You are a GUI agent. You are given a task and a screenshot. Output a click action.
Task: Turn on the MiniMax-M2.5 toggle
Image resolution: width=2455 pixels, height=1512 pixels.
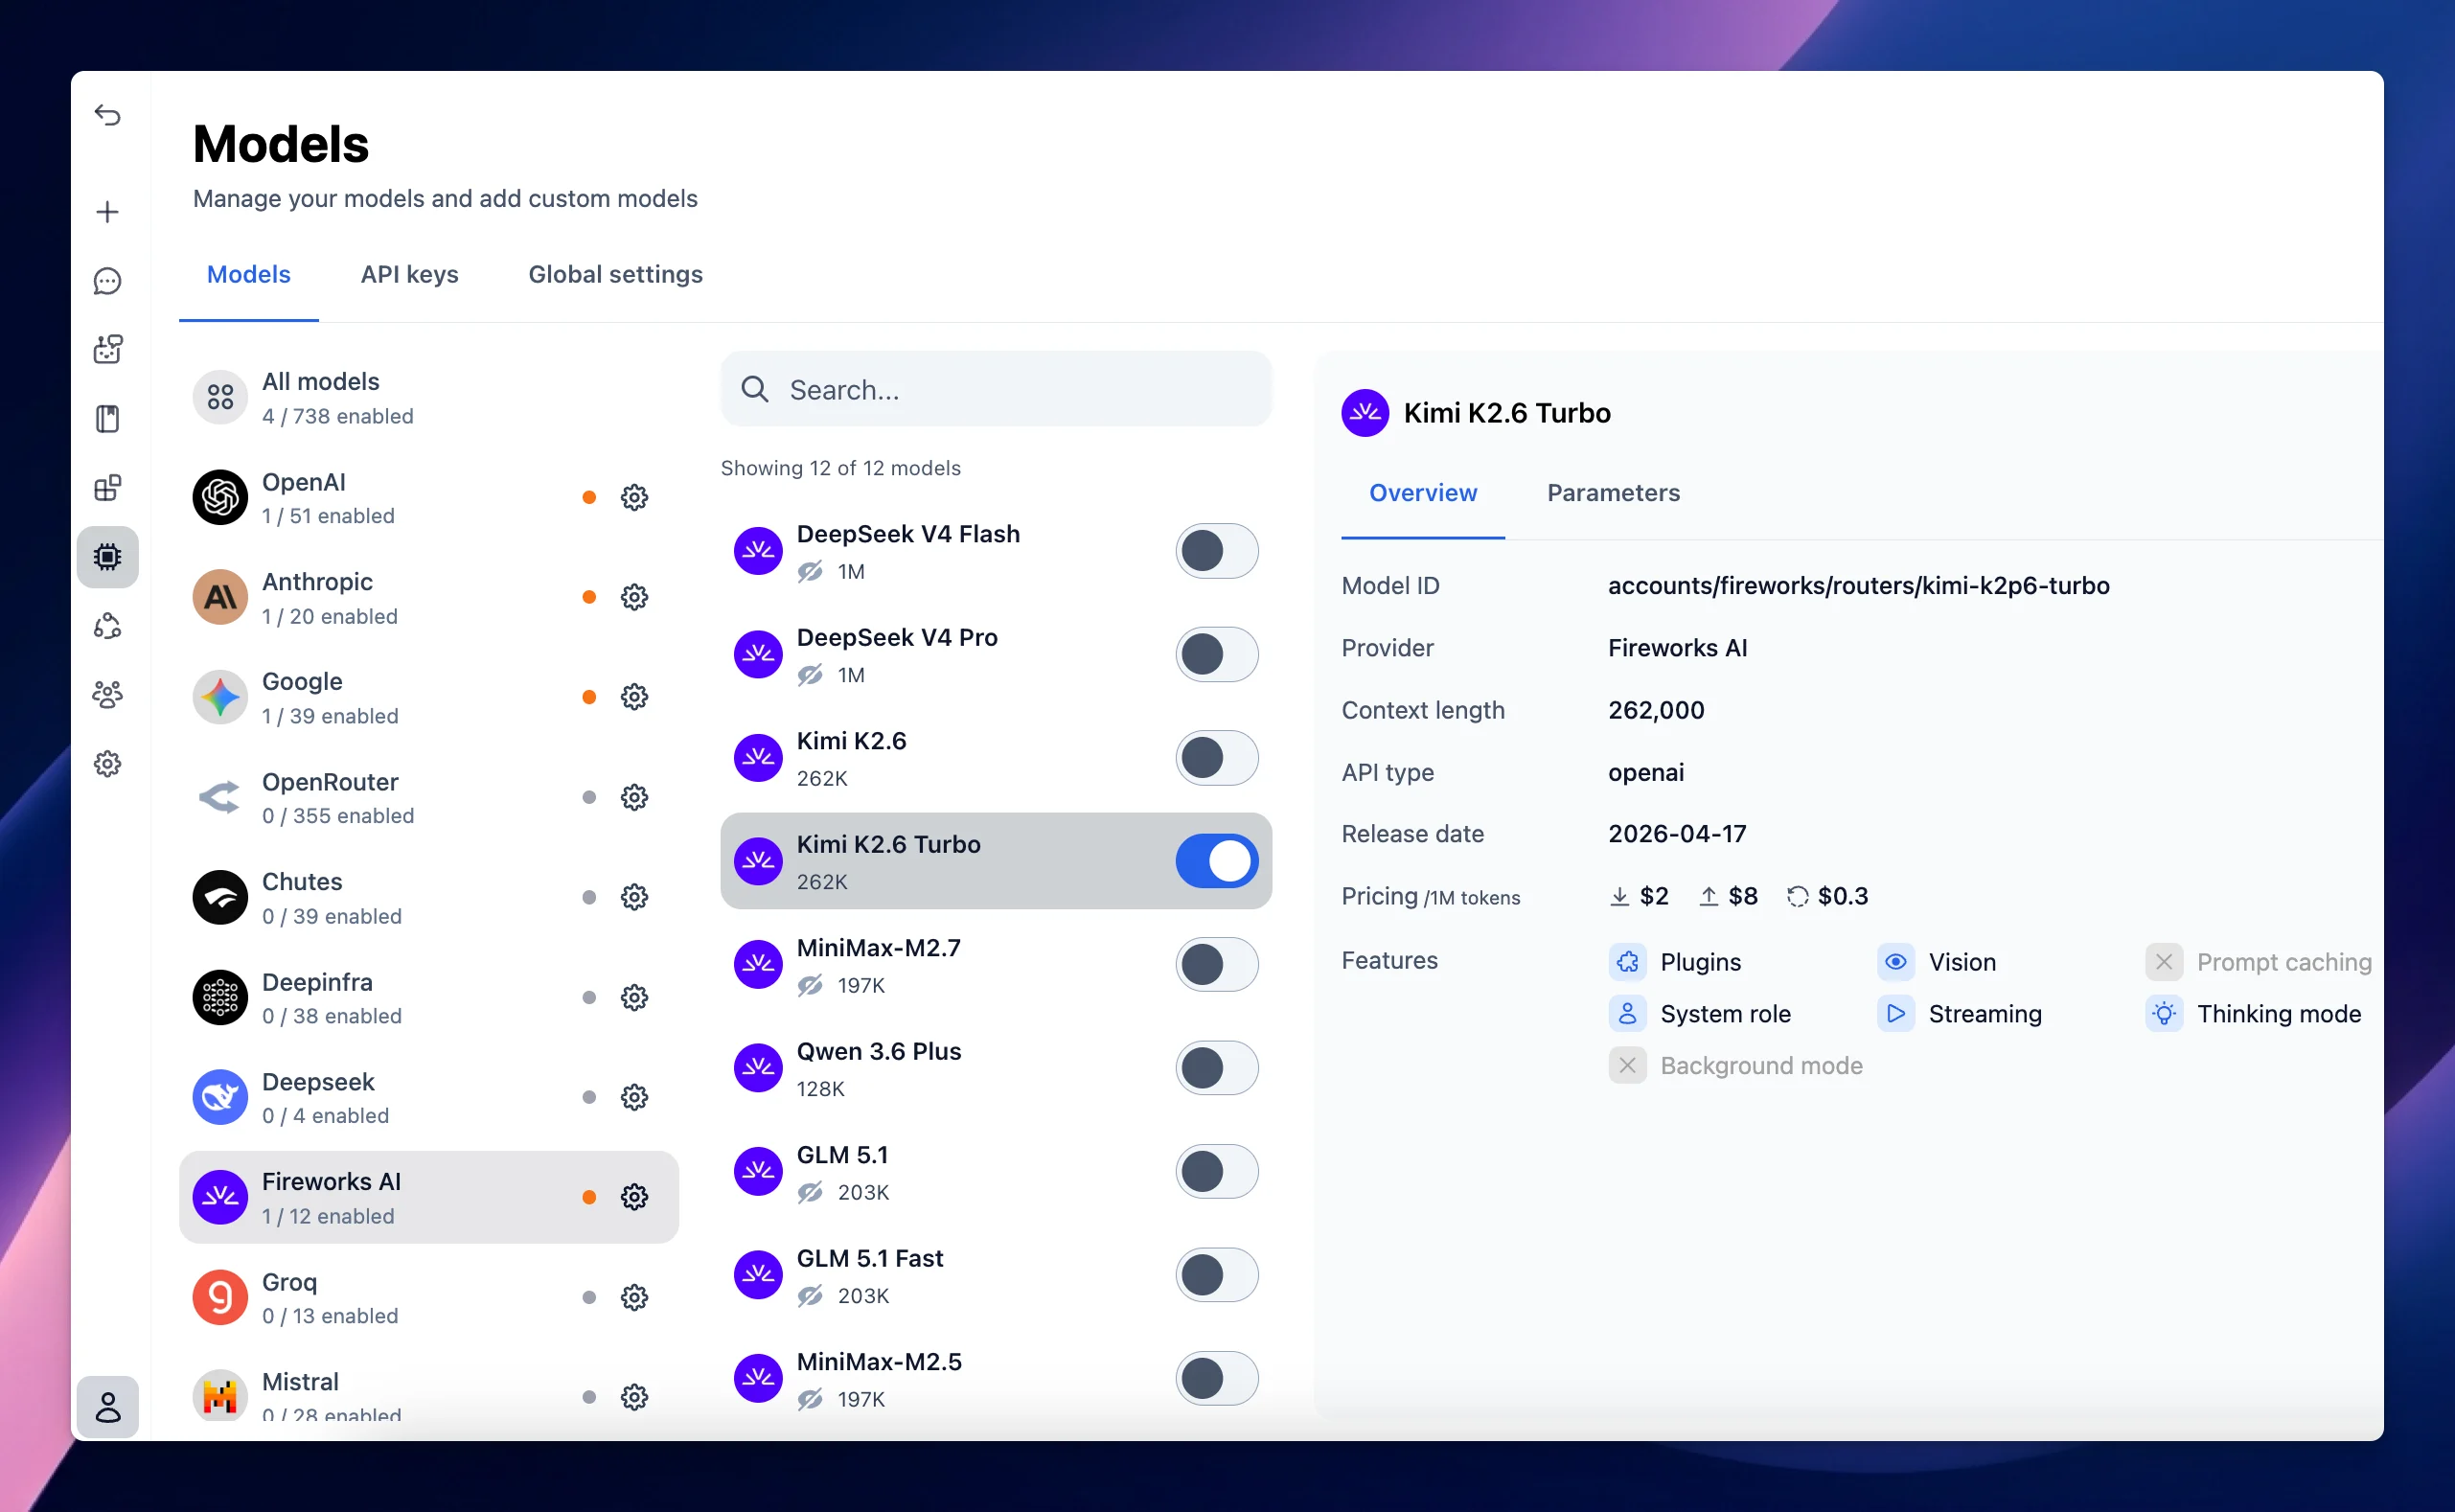(1216, 1379)
